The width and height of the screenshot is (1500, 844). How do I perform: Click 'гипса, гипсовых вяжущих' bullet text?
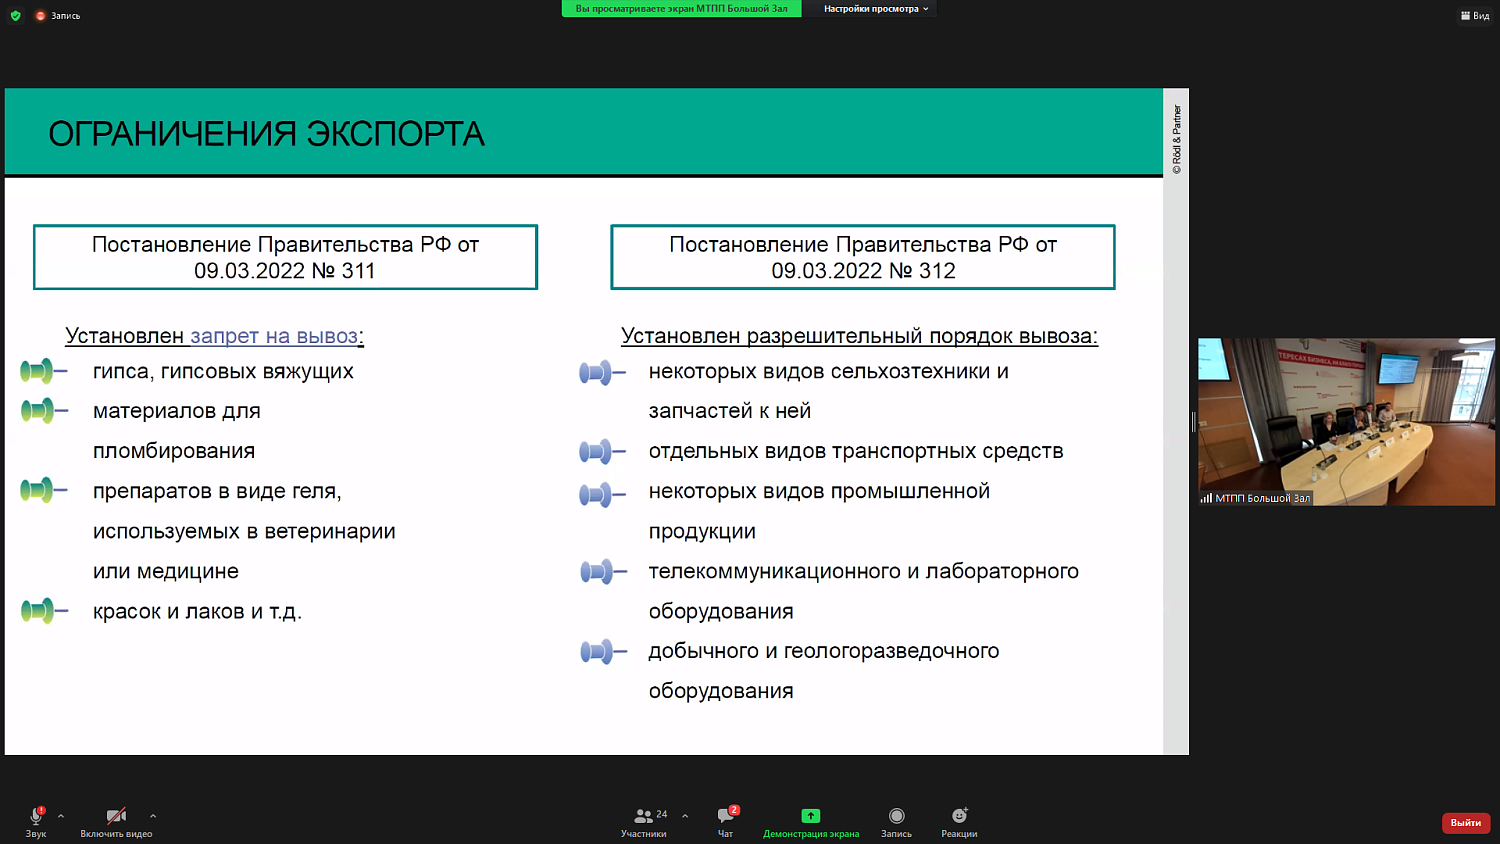pos(223,371)
